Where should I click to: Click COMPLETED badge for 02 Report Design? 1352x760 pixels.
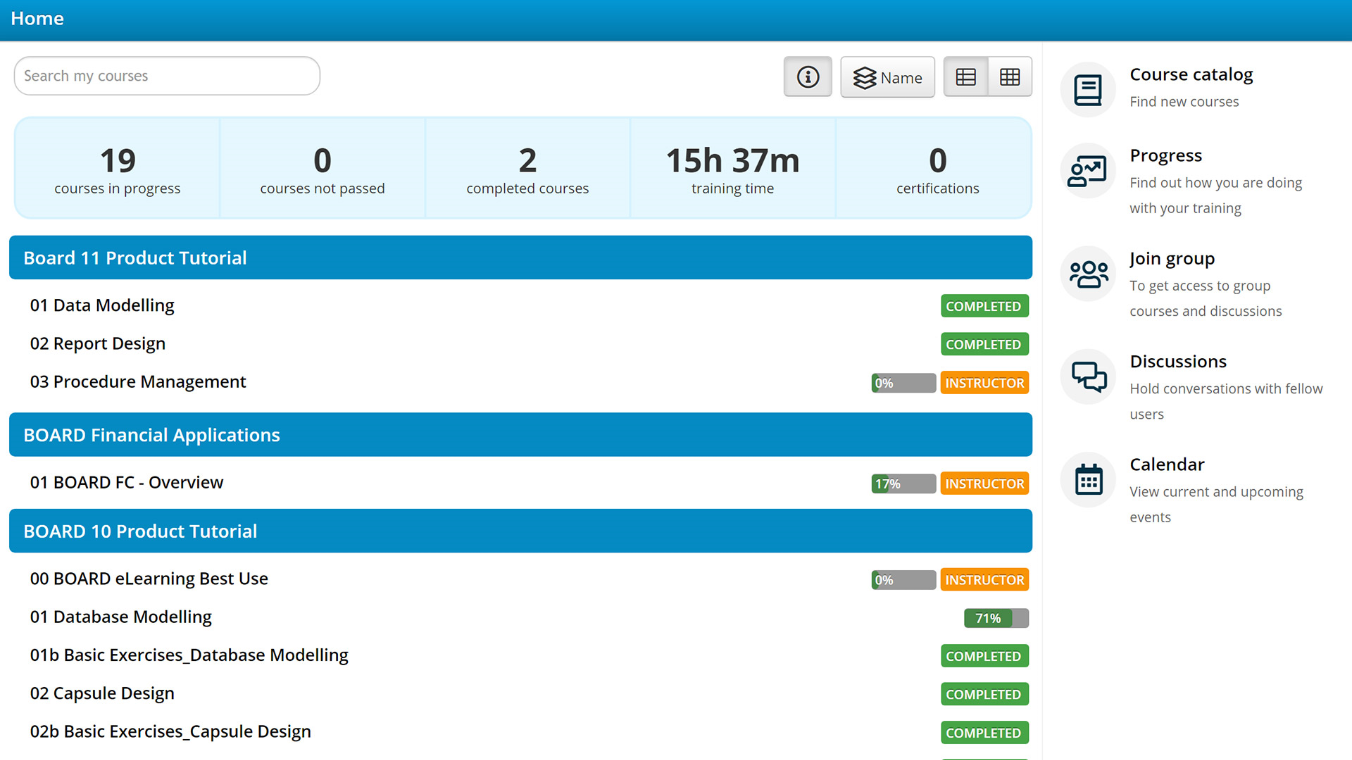pos(985,344)
